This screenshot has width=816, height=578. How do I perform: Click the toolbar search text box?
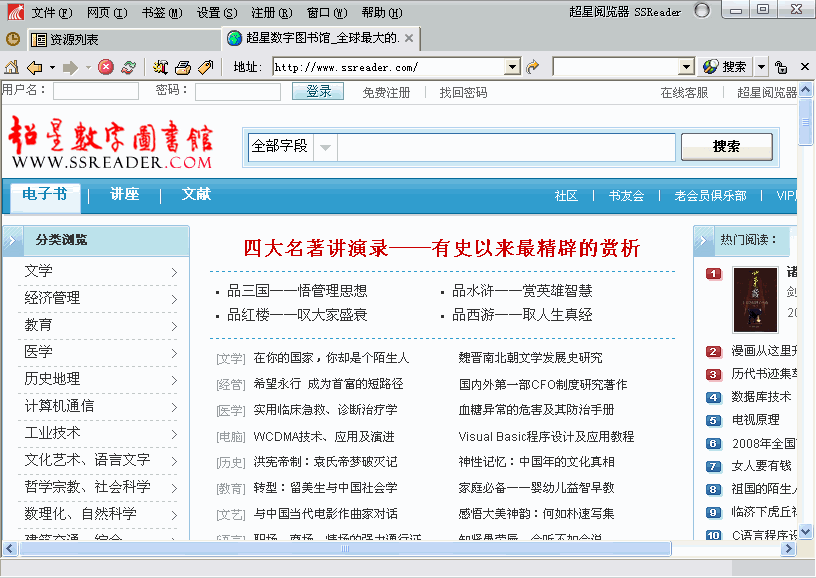(x=617, y=67)
